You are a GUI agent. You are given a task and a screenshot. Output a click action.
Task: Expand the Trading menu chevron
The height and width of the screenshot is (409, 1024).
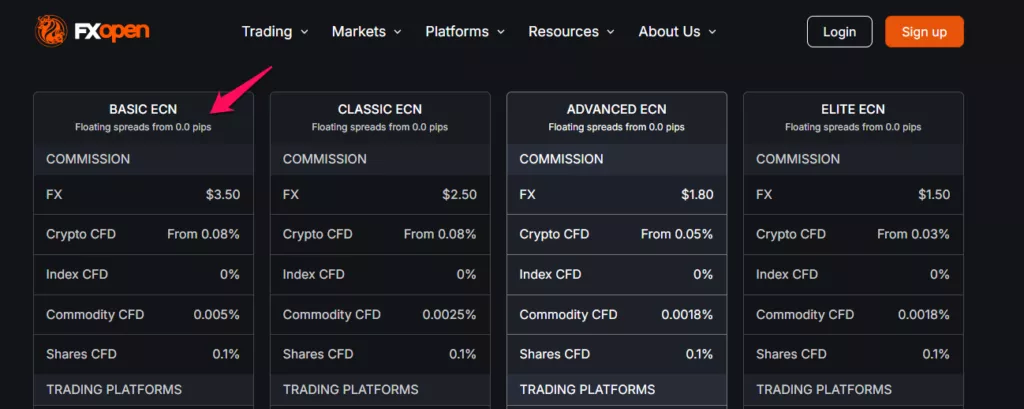(304, 31)
